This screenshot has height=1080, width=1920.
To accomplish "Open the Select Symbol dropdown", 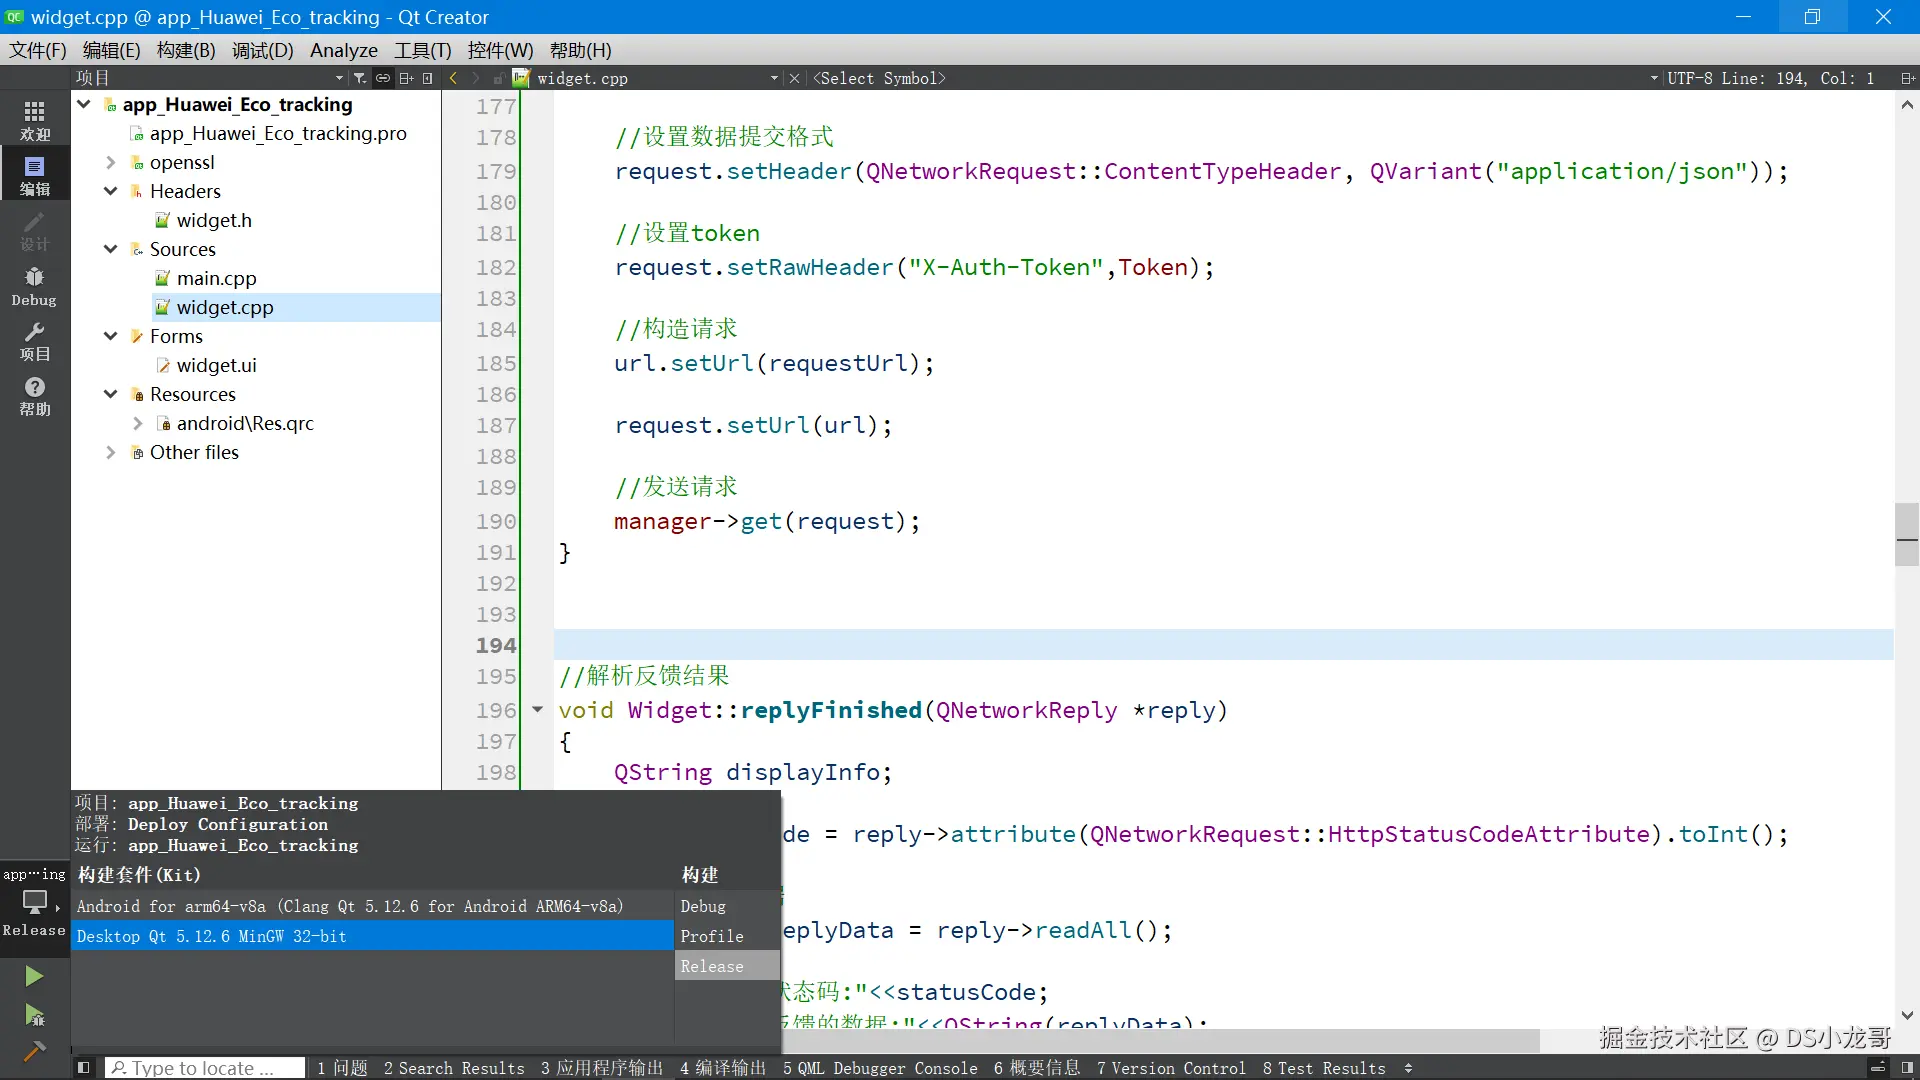I will click(1230, 78).
